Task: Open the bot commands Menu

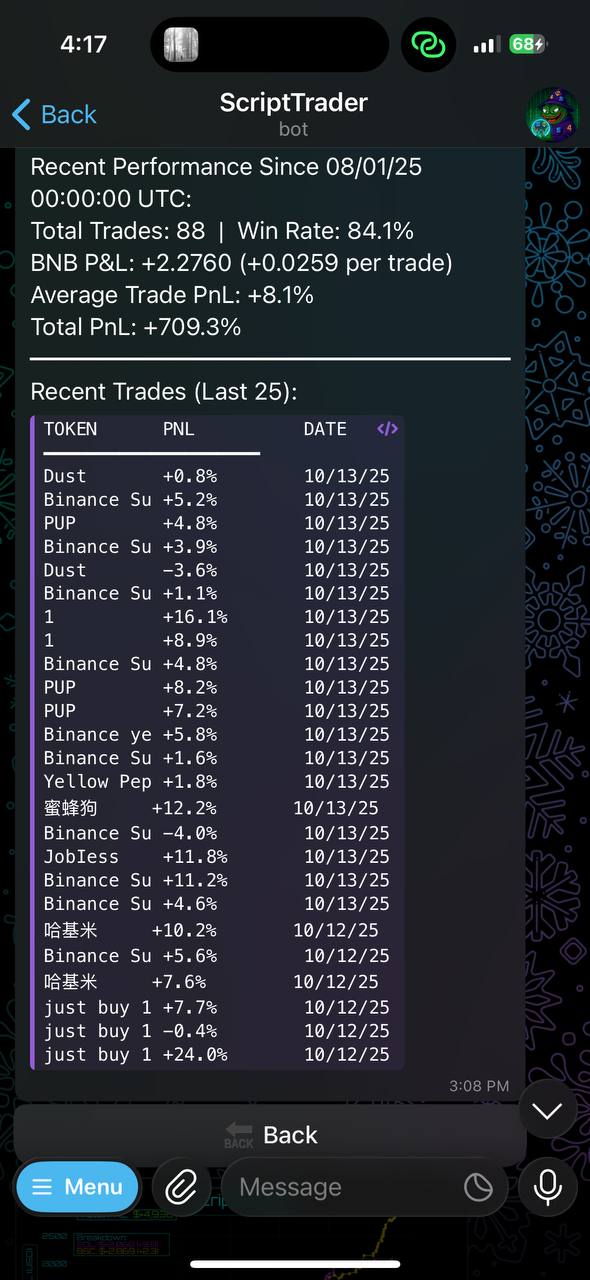Action: (x=77, y=1187)
